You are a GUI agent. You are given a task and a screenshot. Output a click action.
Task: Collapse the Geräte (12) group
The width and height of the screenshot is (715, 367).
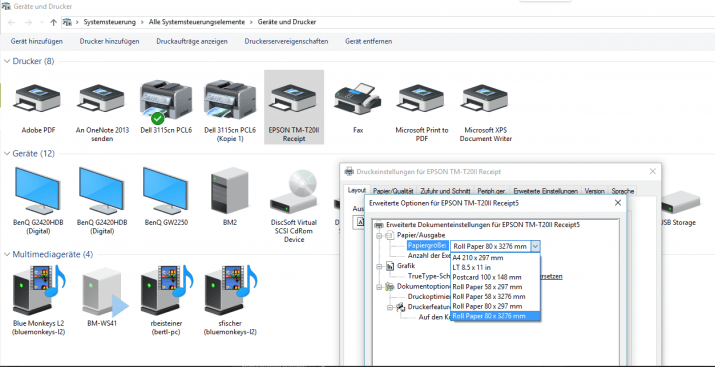click(7, 154)
